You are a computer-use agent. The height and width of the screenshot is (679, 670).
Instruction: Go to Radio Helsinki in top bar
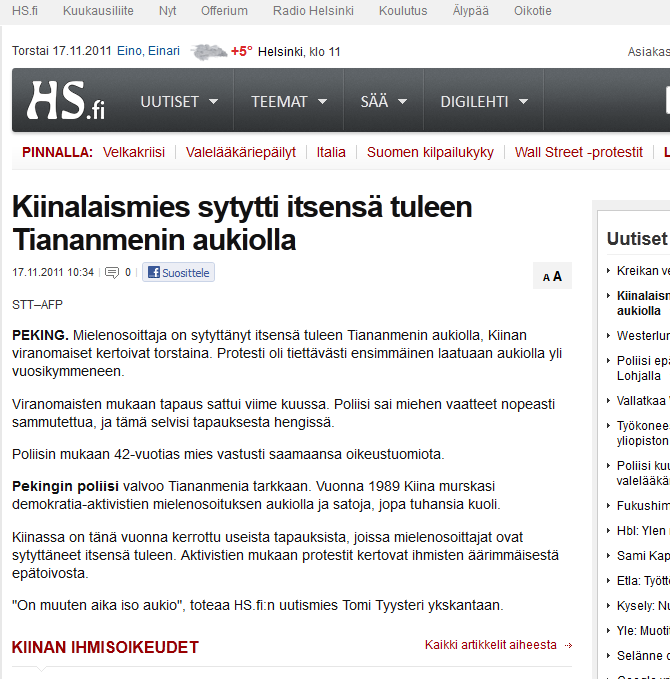313,11
